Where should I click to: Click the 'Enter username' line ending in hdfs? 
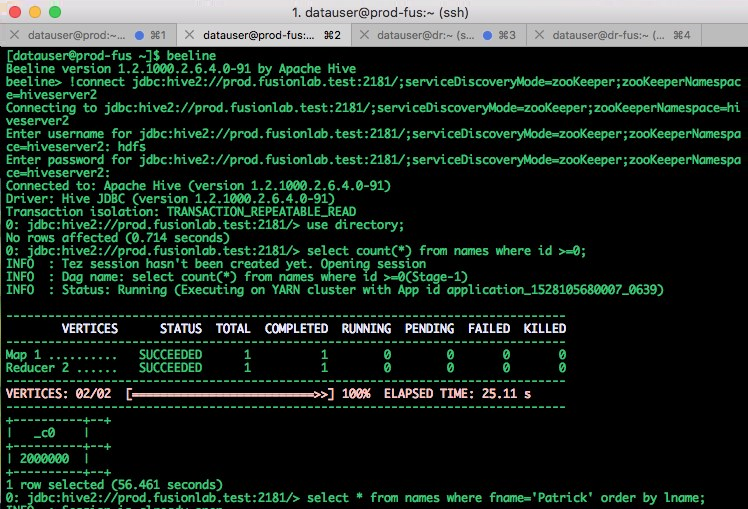click(x=373, y=140)
